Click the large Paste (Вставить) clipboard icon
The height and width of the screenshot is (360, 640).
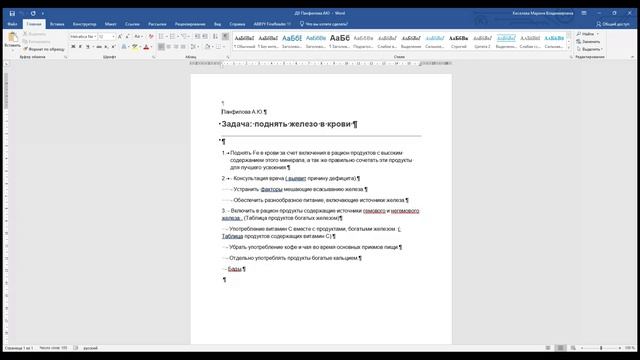[13, 38]
